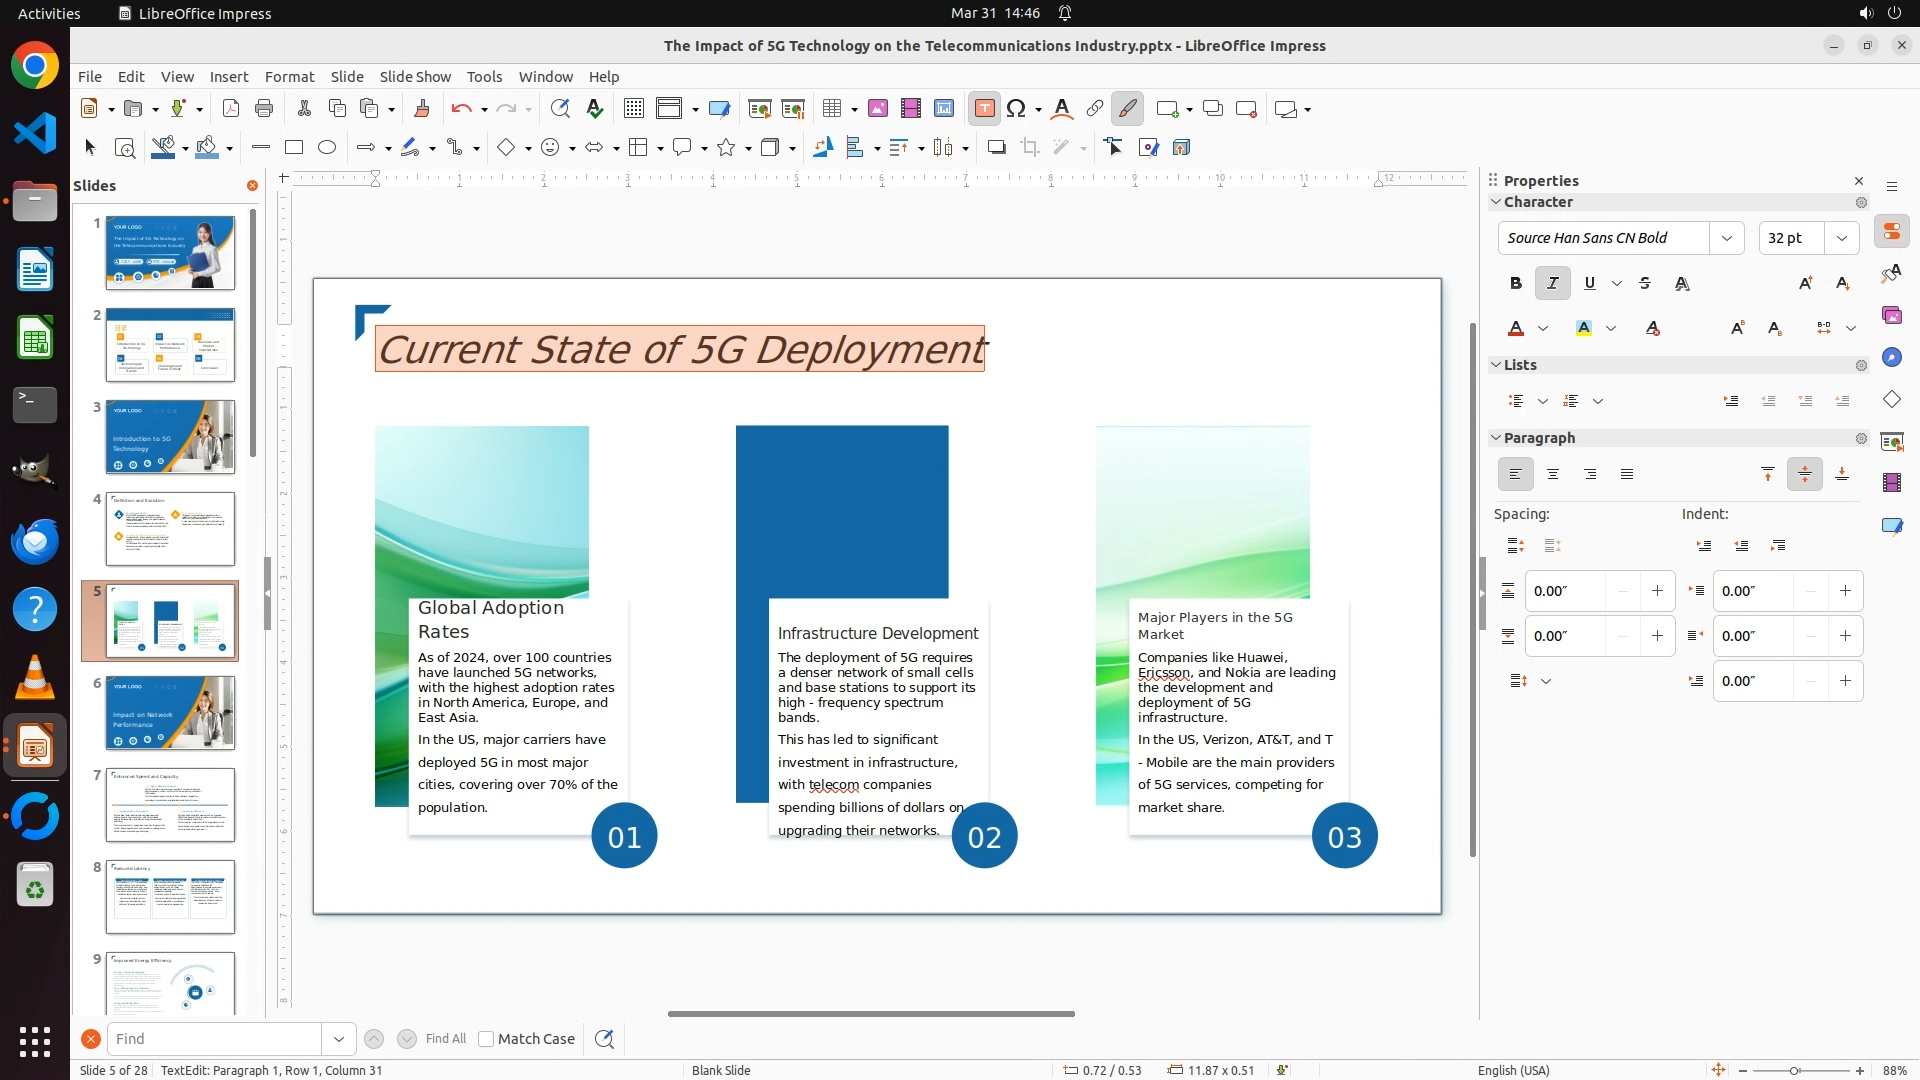Open the font size dropdown
This screenshot has height=1080, width=1920.
(x=1841, y=238)
